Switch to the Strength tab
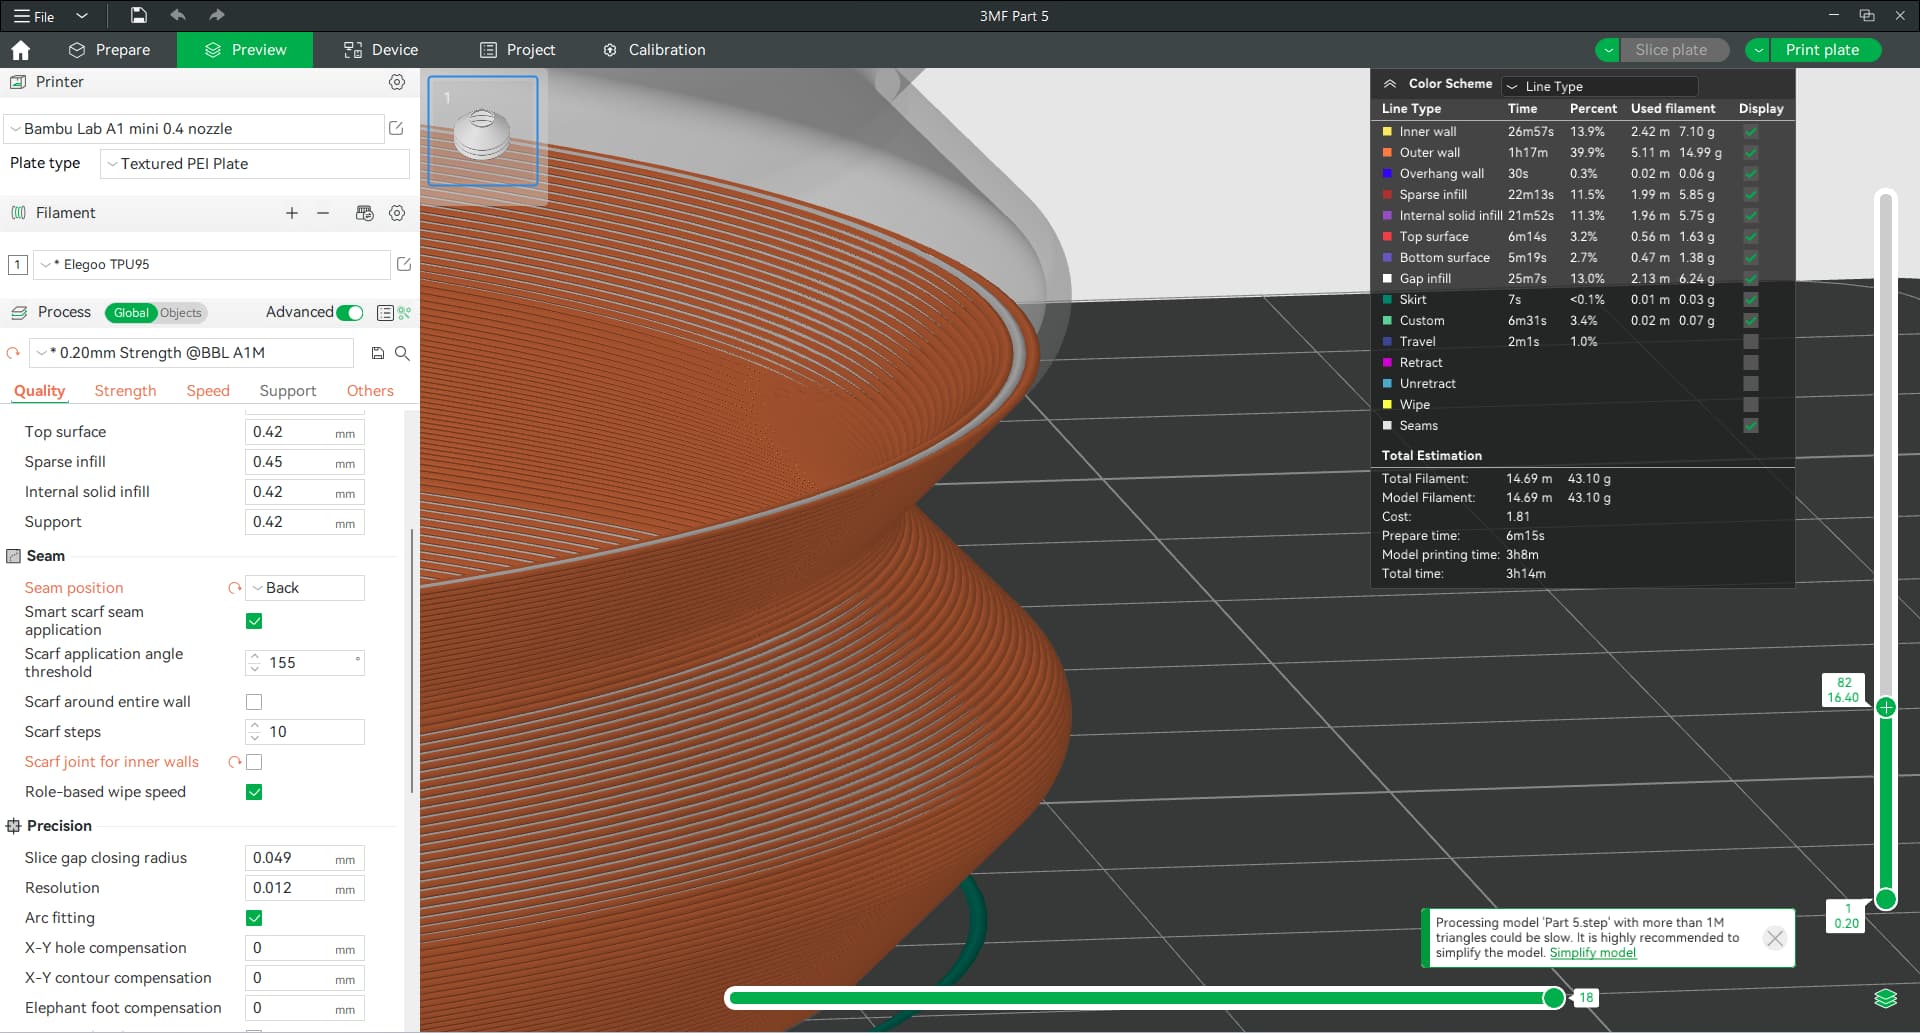Screen dimensions: 1920x1033 [x=125, y=391]
